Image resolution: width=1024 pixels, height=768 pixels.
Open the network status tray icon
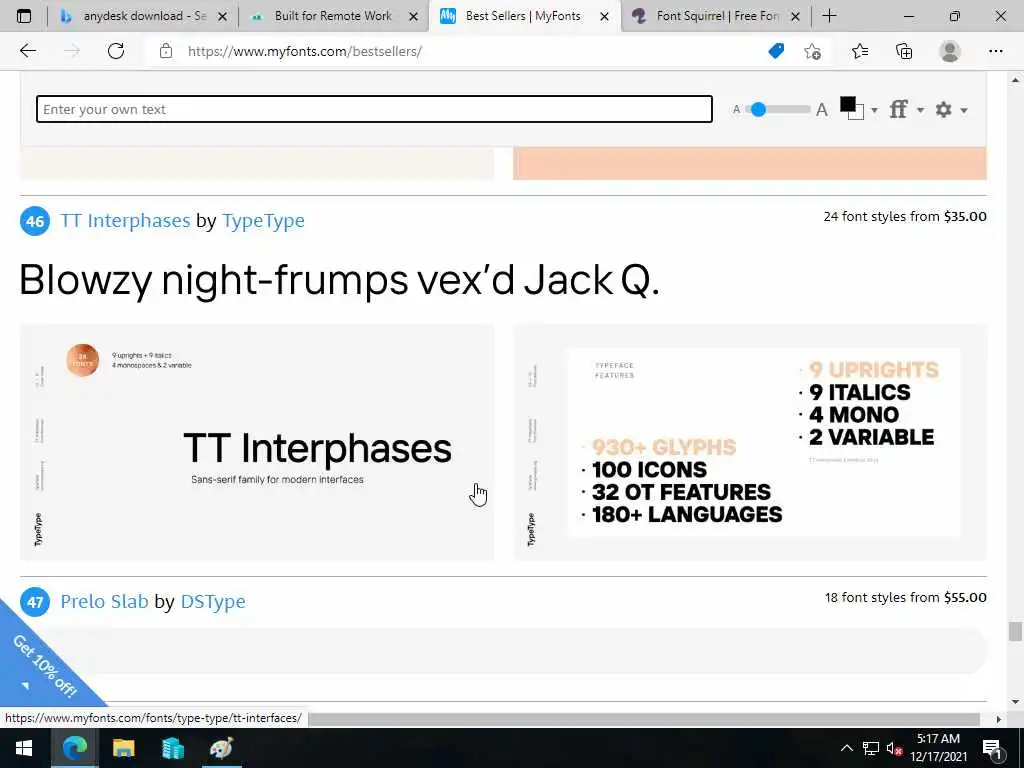871,748
